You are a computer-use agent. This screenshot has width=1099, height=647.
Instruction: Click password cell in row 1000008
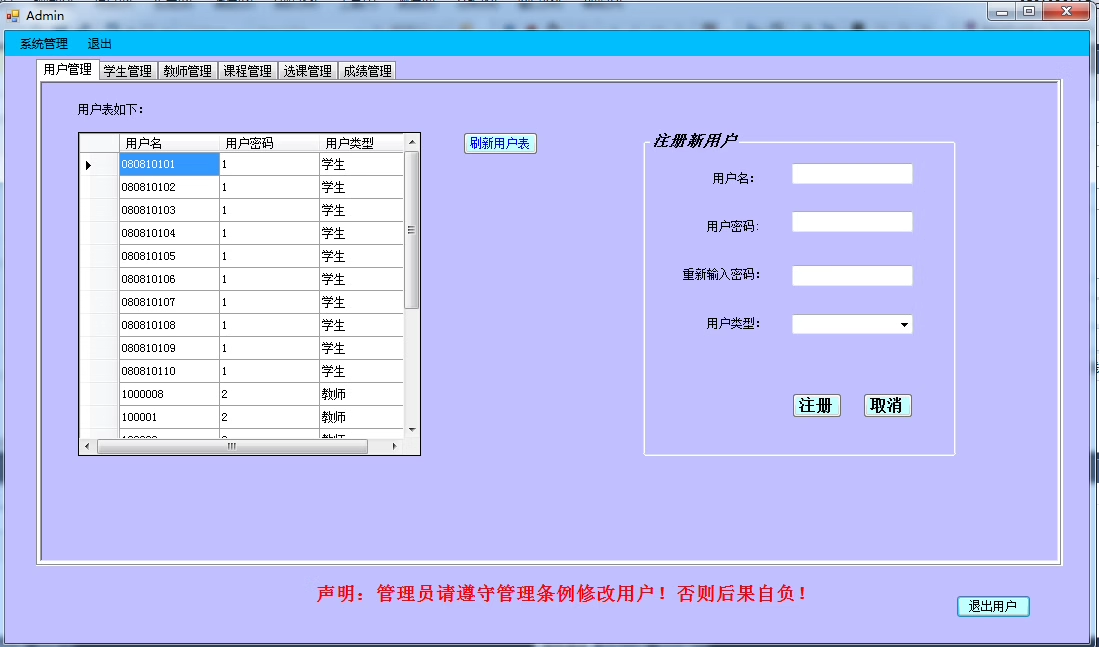tap(269, 394)
